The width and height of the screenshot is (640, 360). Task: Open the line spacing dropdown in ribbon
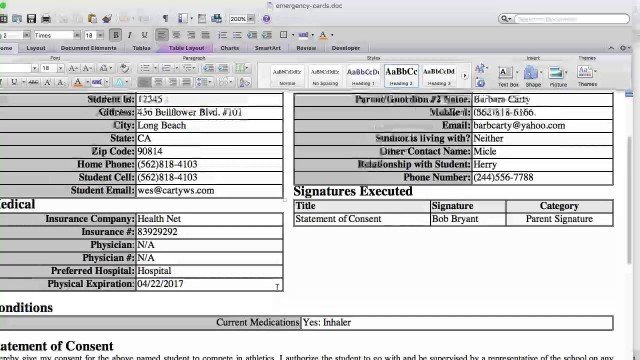(203, 82)
